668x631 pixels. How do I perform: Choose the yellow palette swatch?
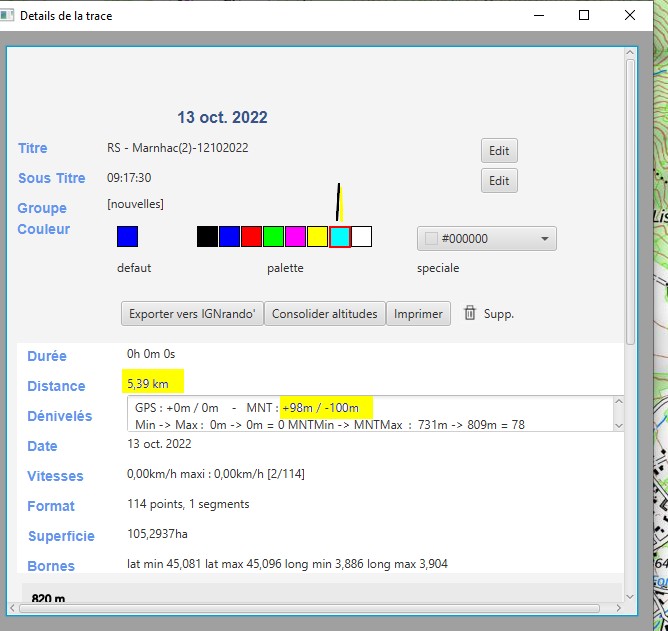pos(317,237)
